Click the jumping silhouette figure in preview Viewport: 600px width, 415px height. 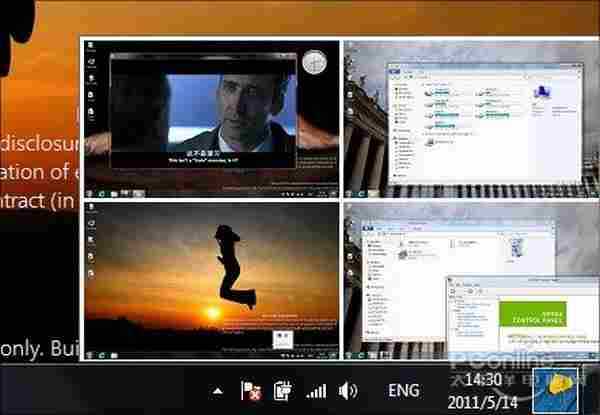coord(233,263)
